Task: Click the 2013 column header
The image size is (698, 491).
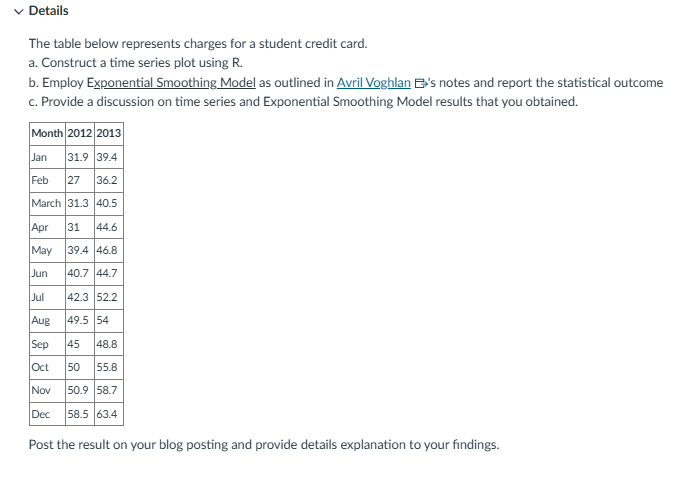Action: [108, 134]
